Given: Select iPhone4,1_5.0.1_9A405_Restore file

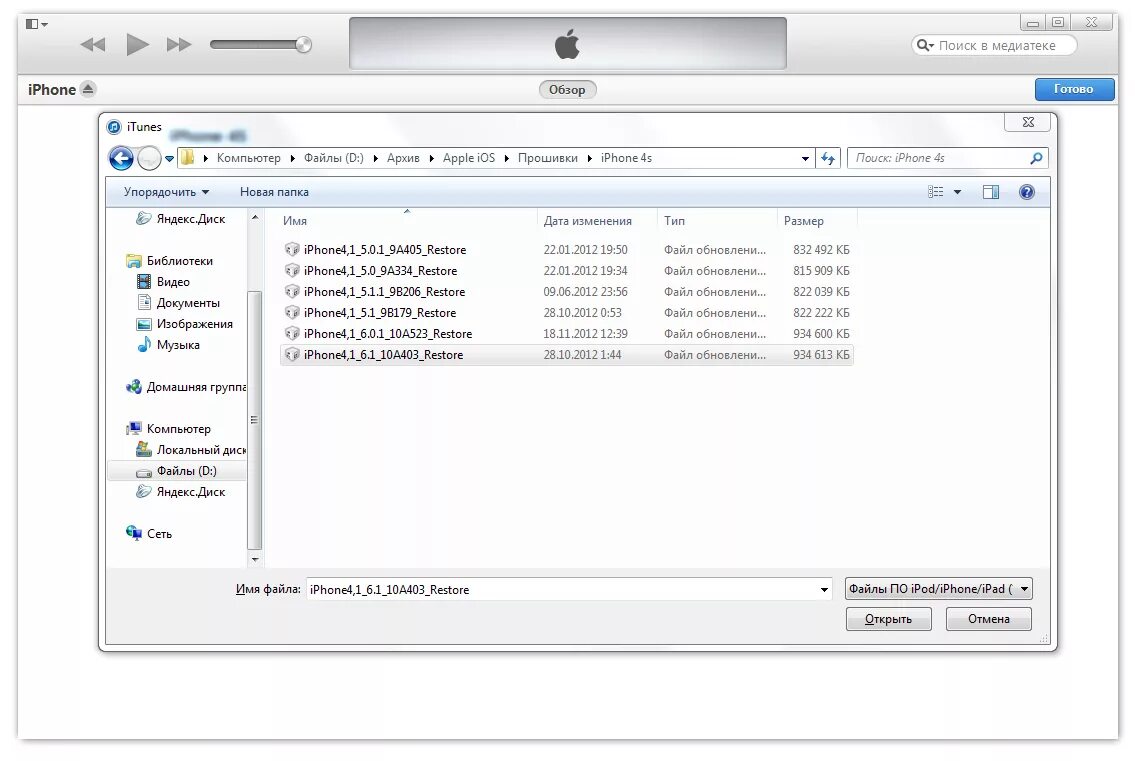Looking at the screenshot, I should click(x=567, y=250).
